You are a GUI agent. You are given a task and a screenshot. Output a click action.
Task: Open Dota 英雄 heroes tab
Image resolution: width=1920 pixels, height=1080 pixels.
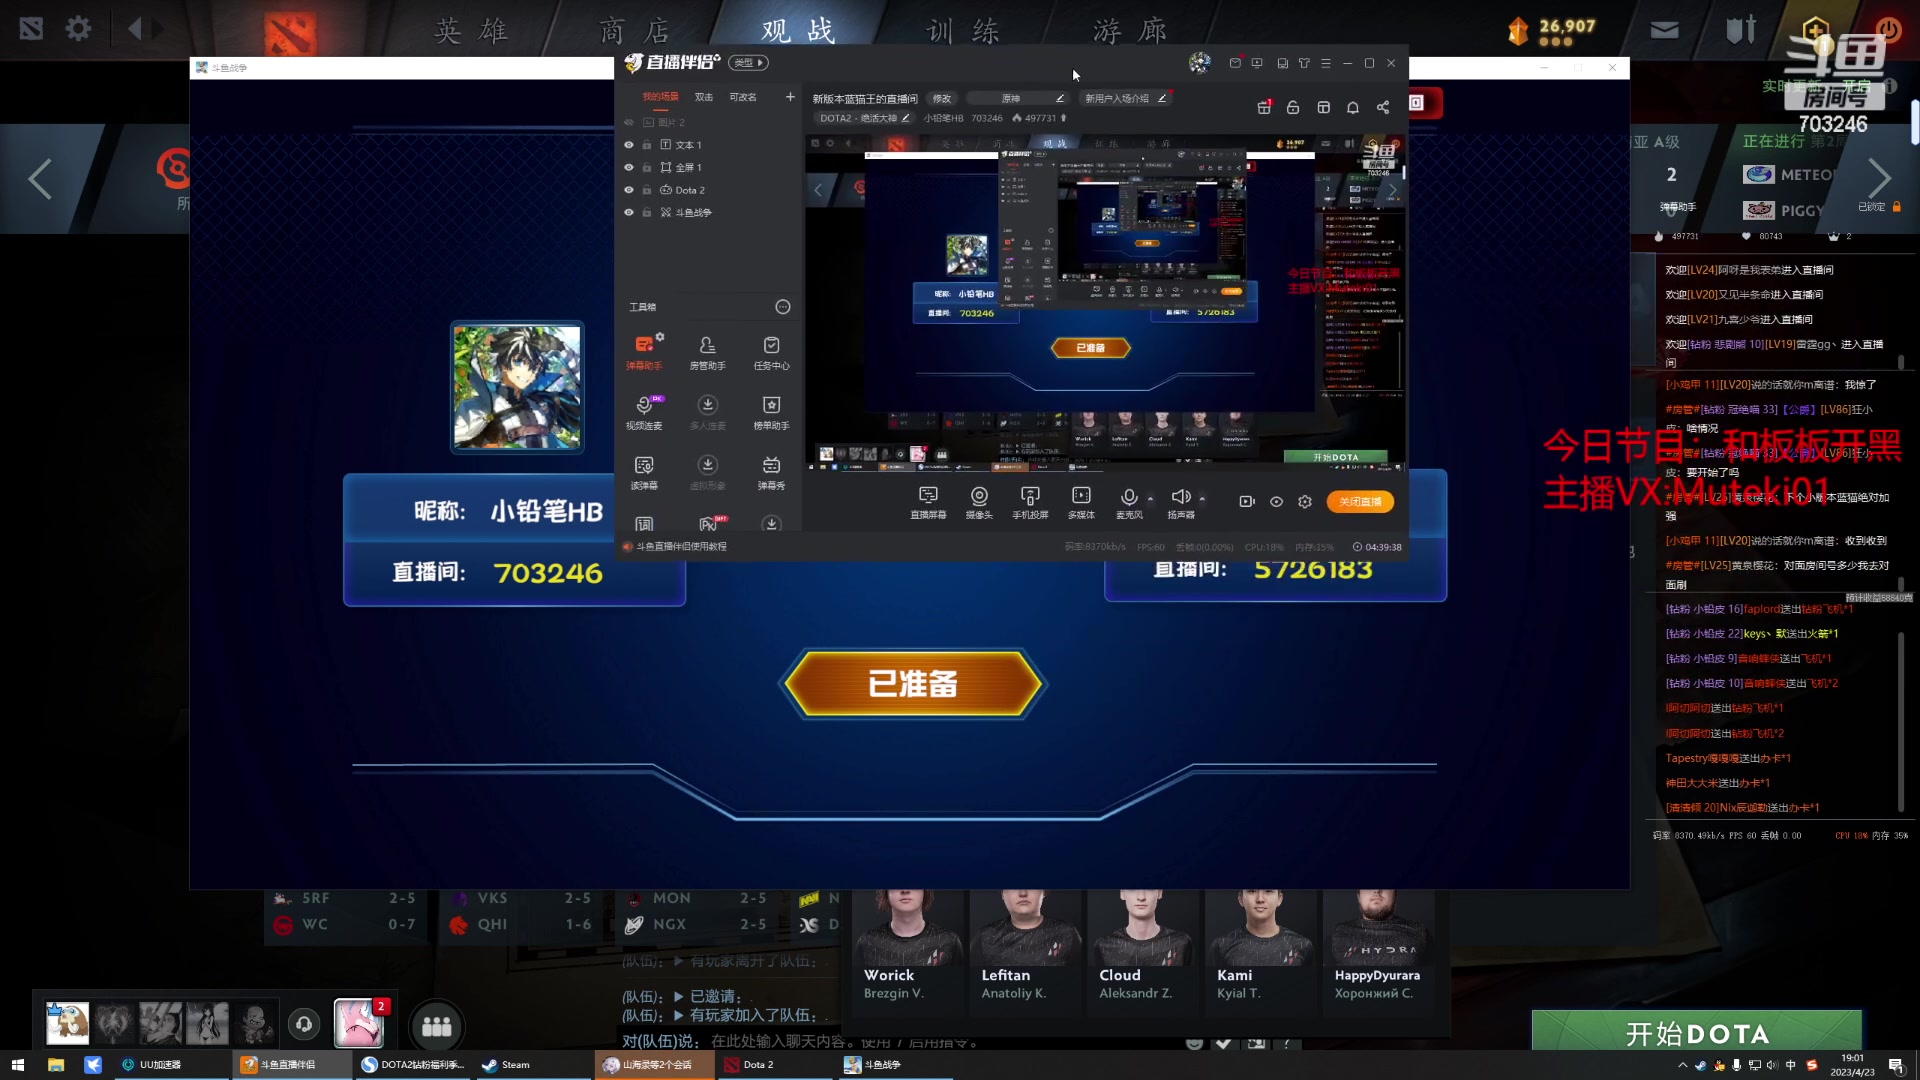[471, 30]
